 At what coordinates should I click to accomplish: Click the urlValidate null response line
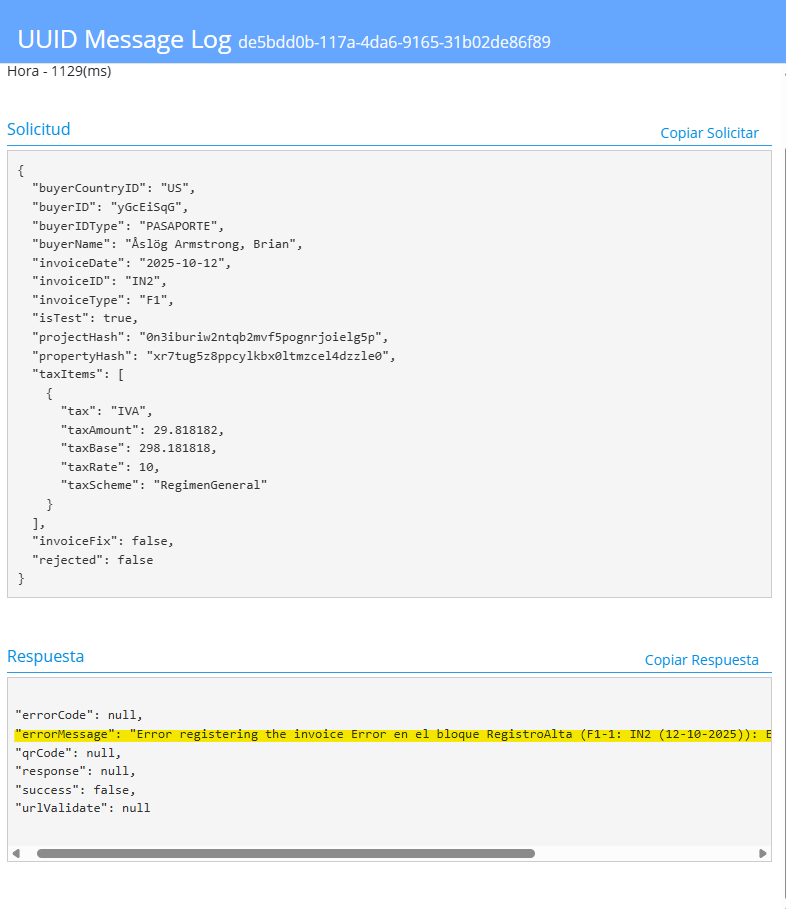(x=83, y=807)
